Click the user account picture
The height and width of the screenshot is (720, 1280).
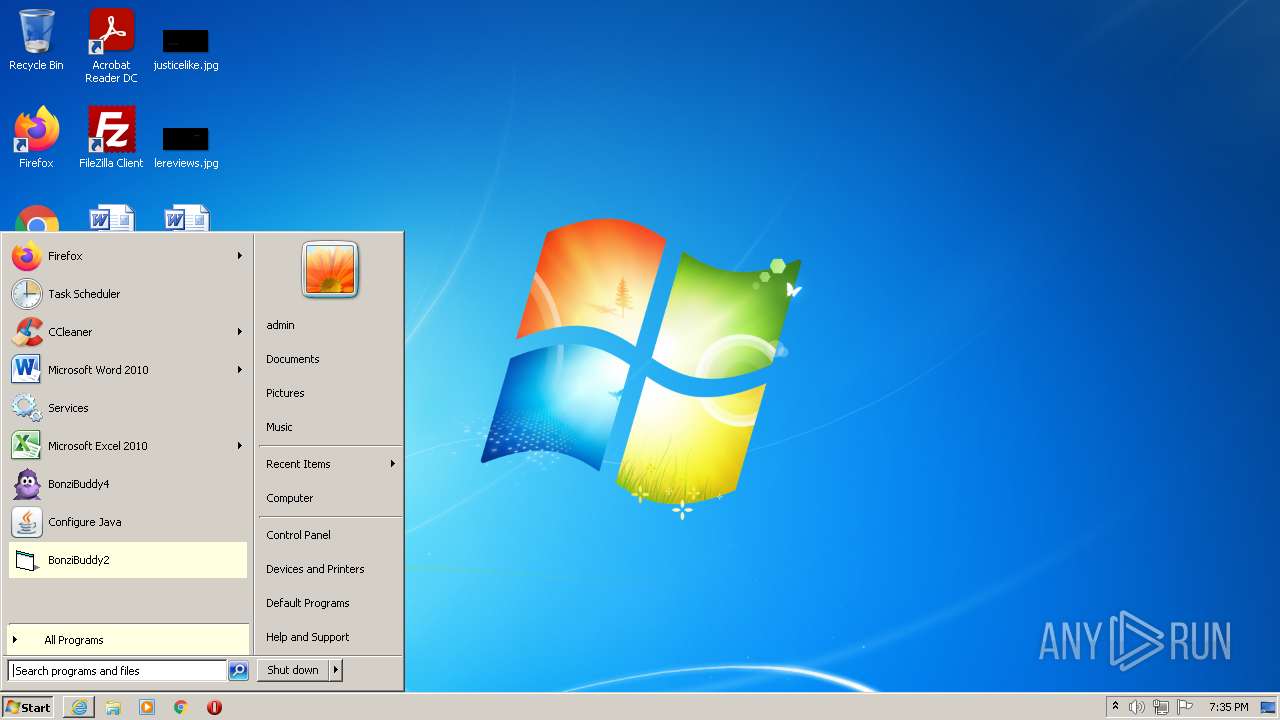pos(330,270)
